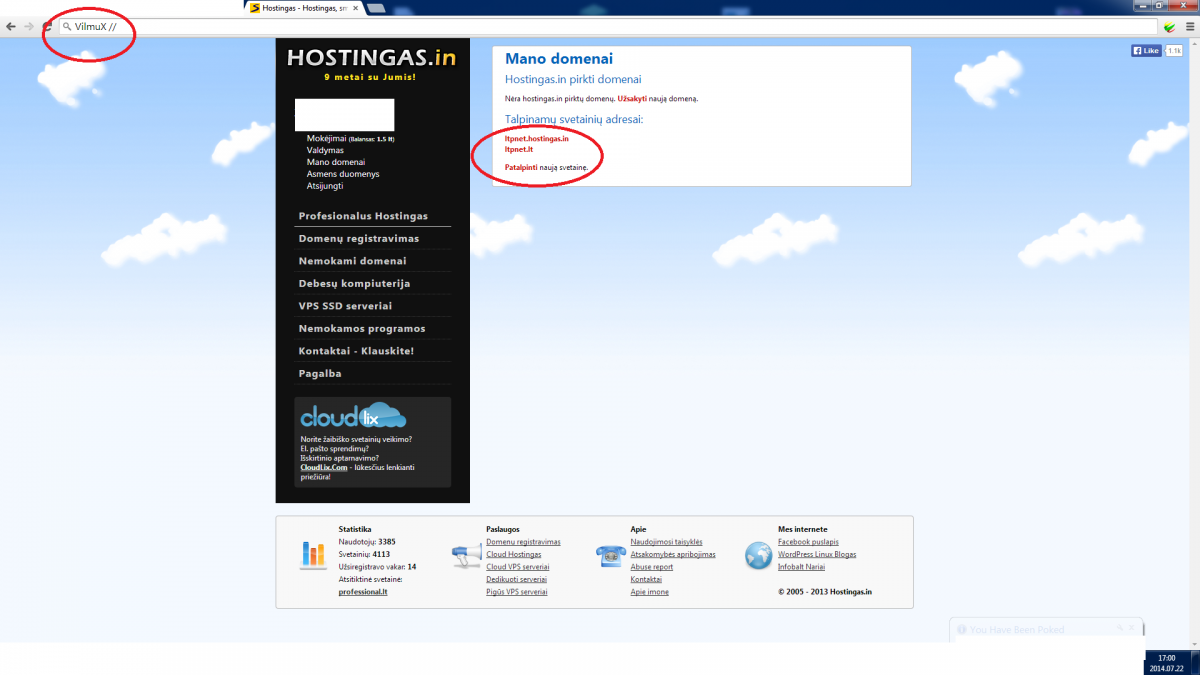The image size is (1200, 675).
Task: Click Atsijungti to log out
Action: [x=325, y=186]
